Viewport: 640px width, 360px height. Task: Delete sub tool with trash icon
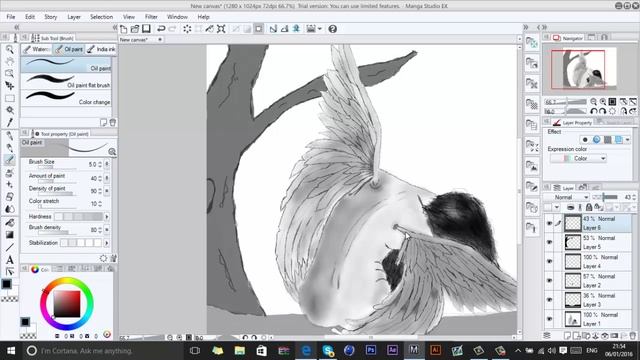click(113, 122)
